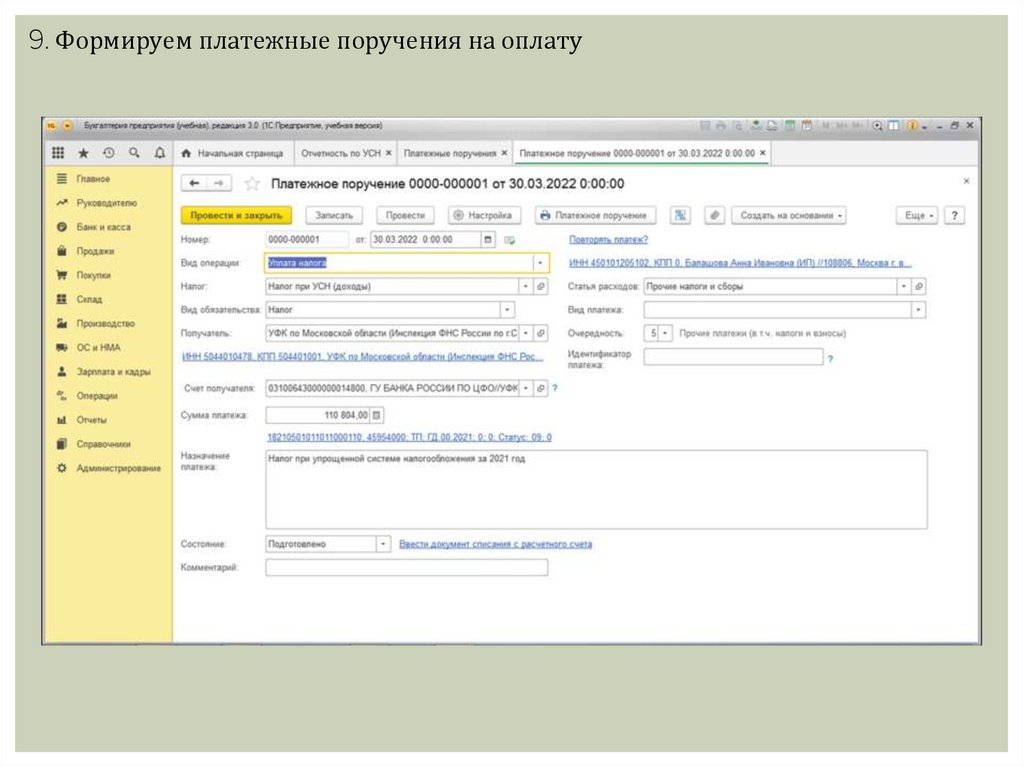Click the paperclip attachments icon

coord(714,215)
